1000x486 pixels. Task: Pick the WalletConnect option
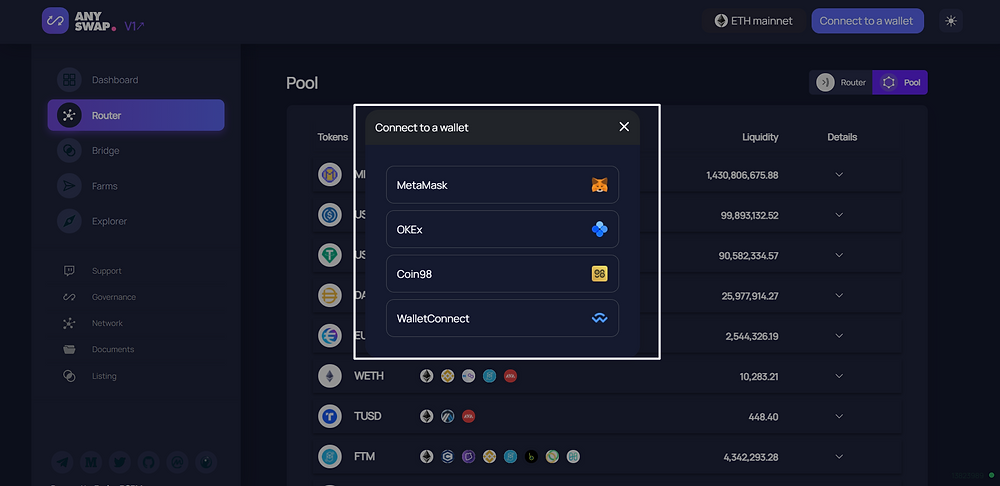click(x=502, y=318)
